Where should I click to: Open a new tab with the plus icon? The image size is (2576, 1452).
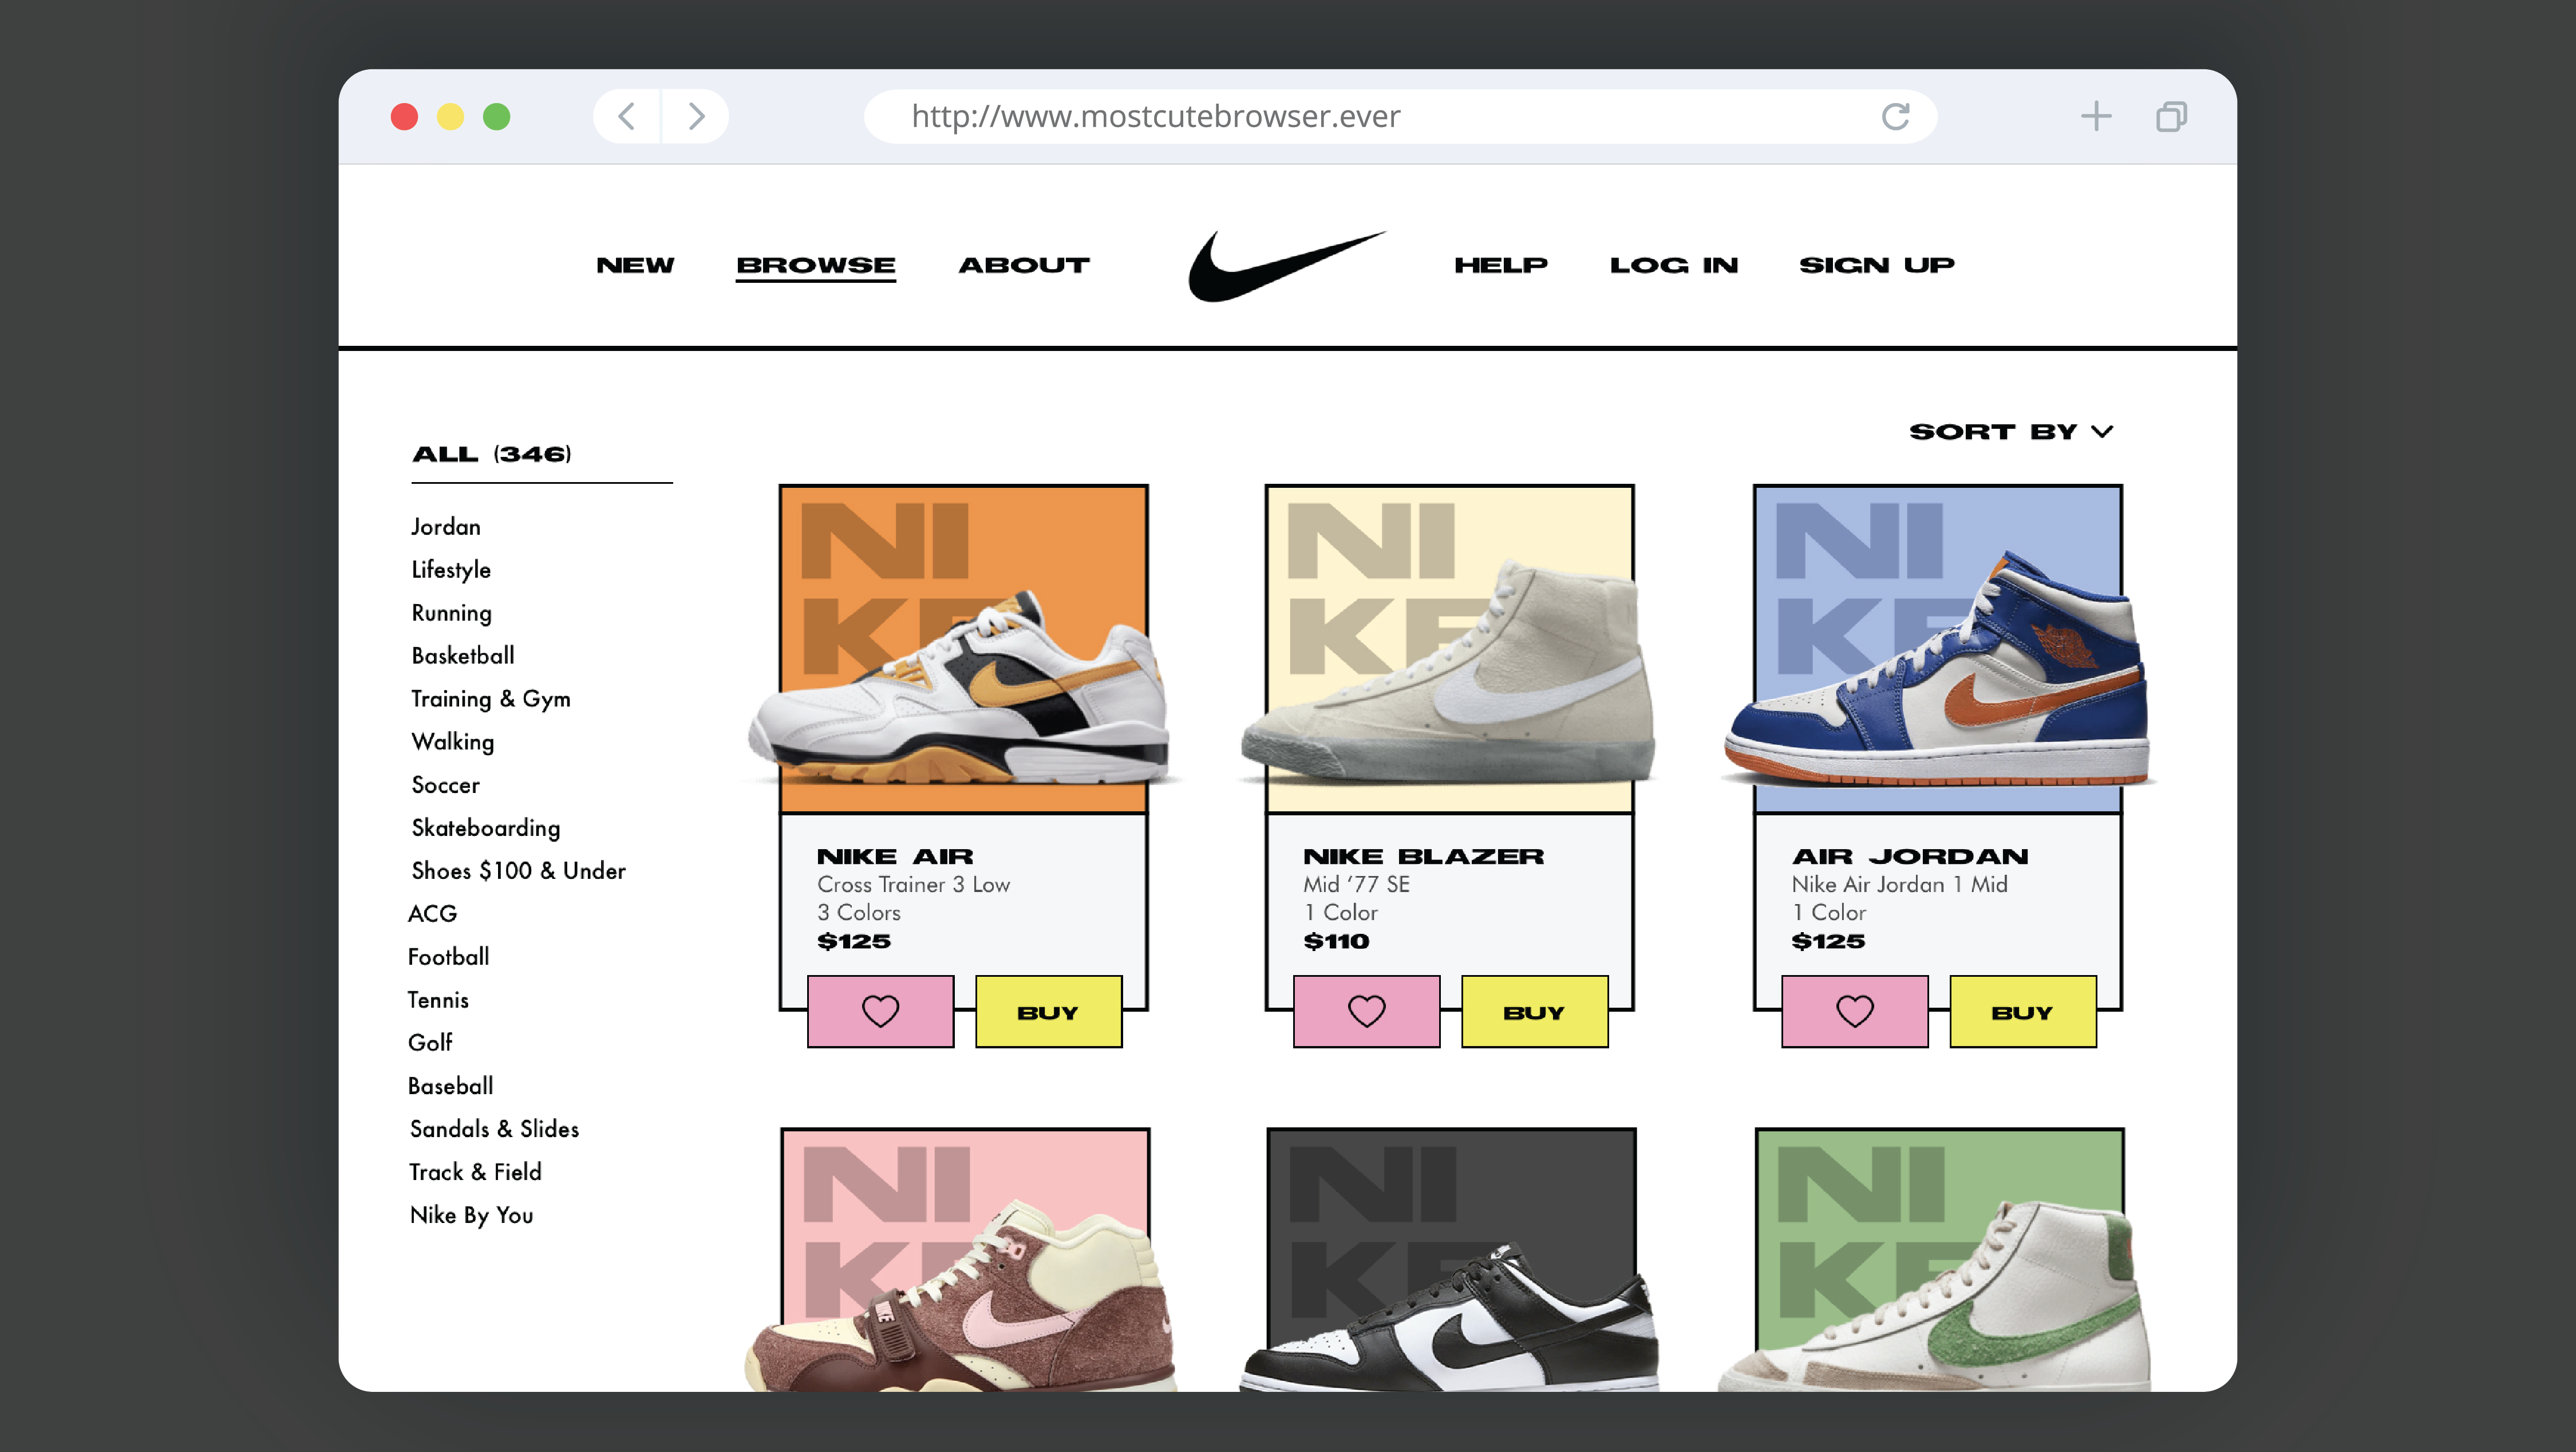2096,116
